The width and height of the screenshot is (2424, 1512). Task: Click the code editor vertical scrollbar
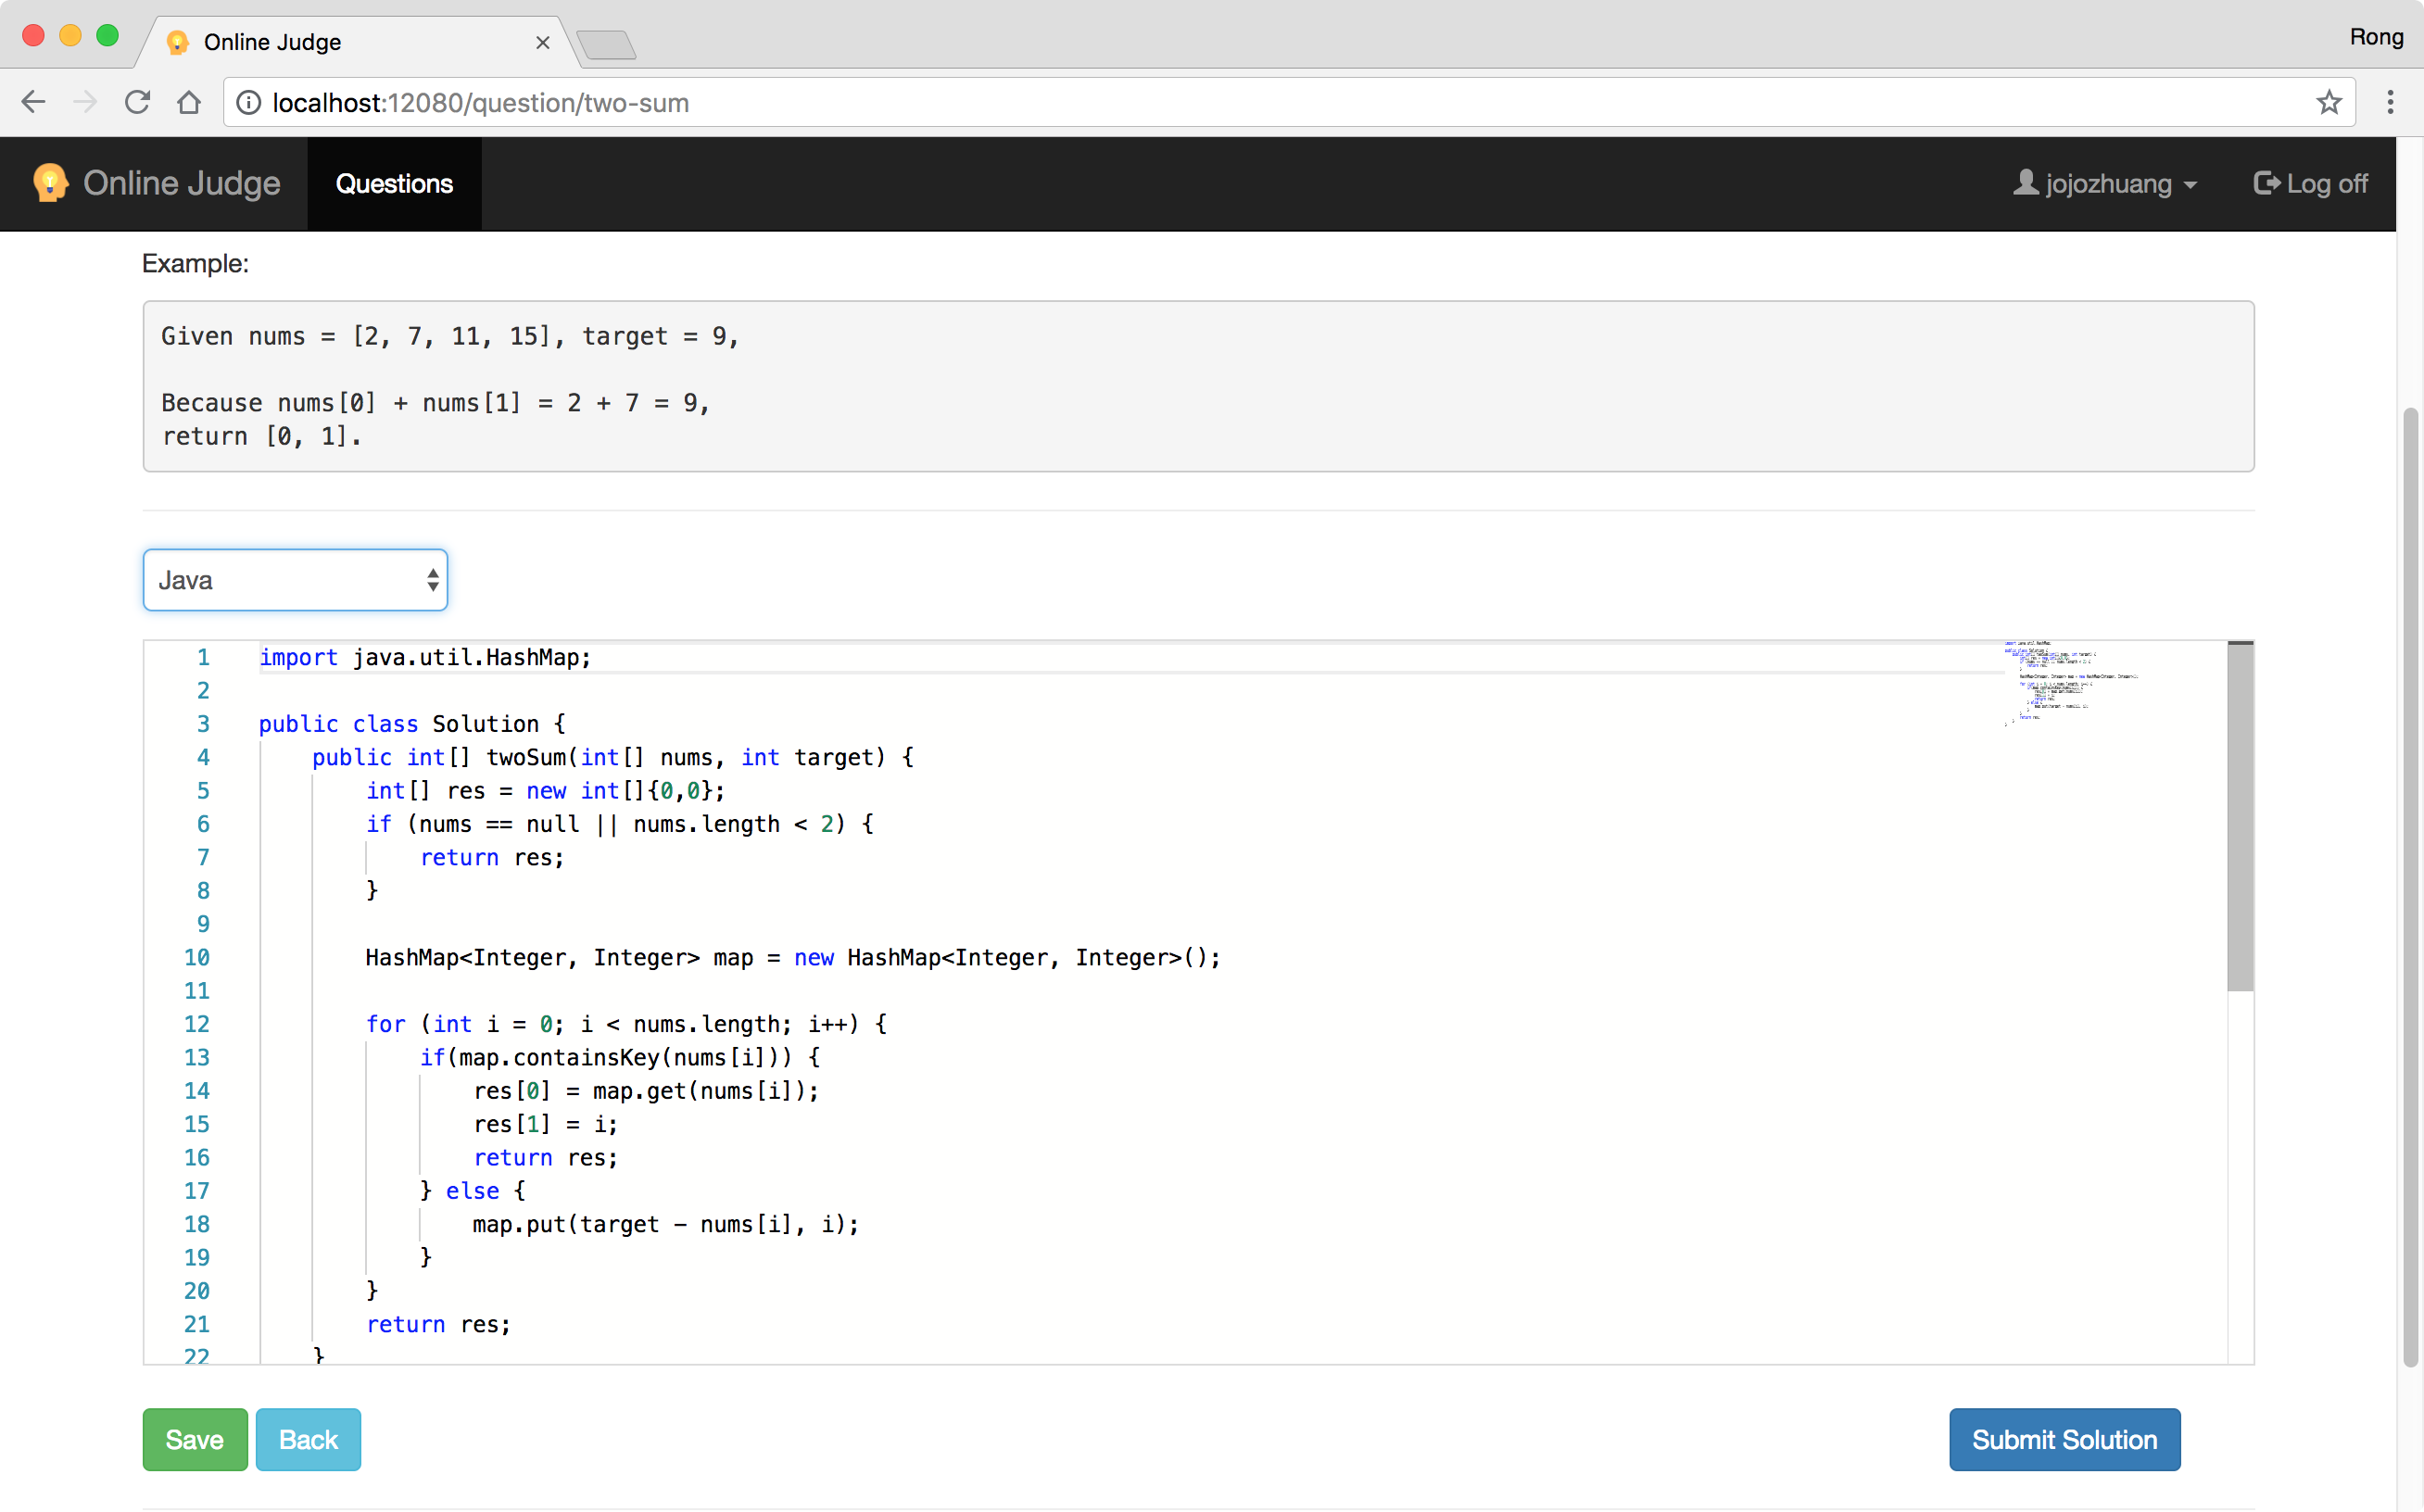pos(2240,816)
